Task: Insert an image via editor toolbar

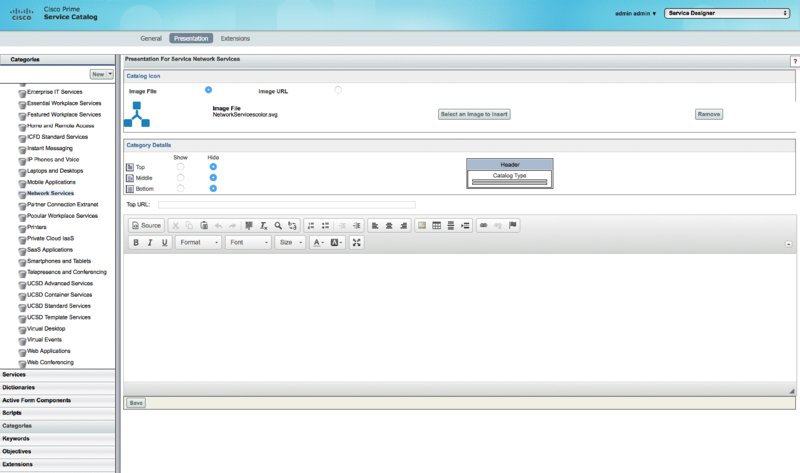Action: click(x=422, y=226)
